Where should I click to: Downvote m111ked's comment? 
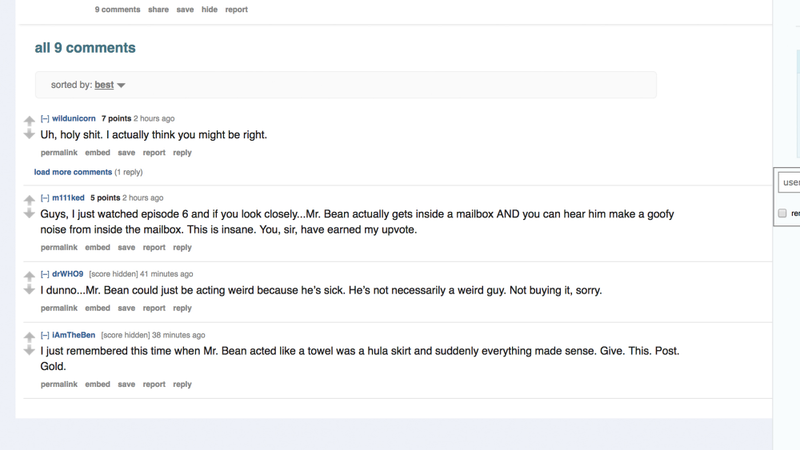(29, 213)
